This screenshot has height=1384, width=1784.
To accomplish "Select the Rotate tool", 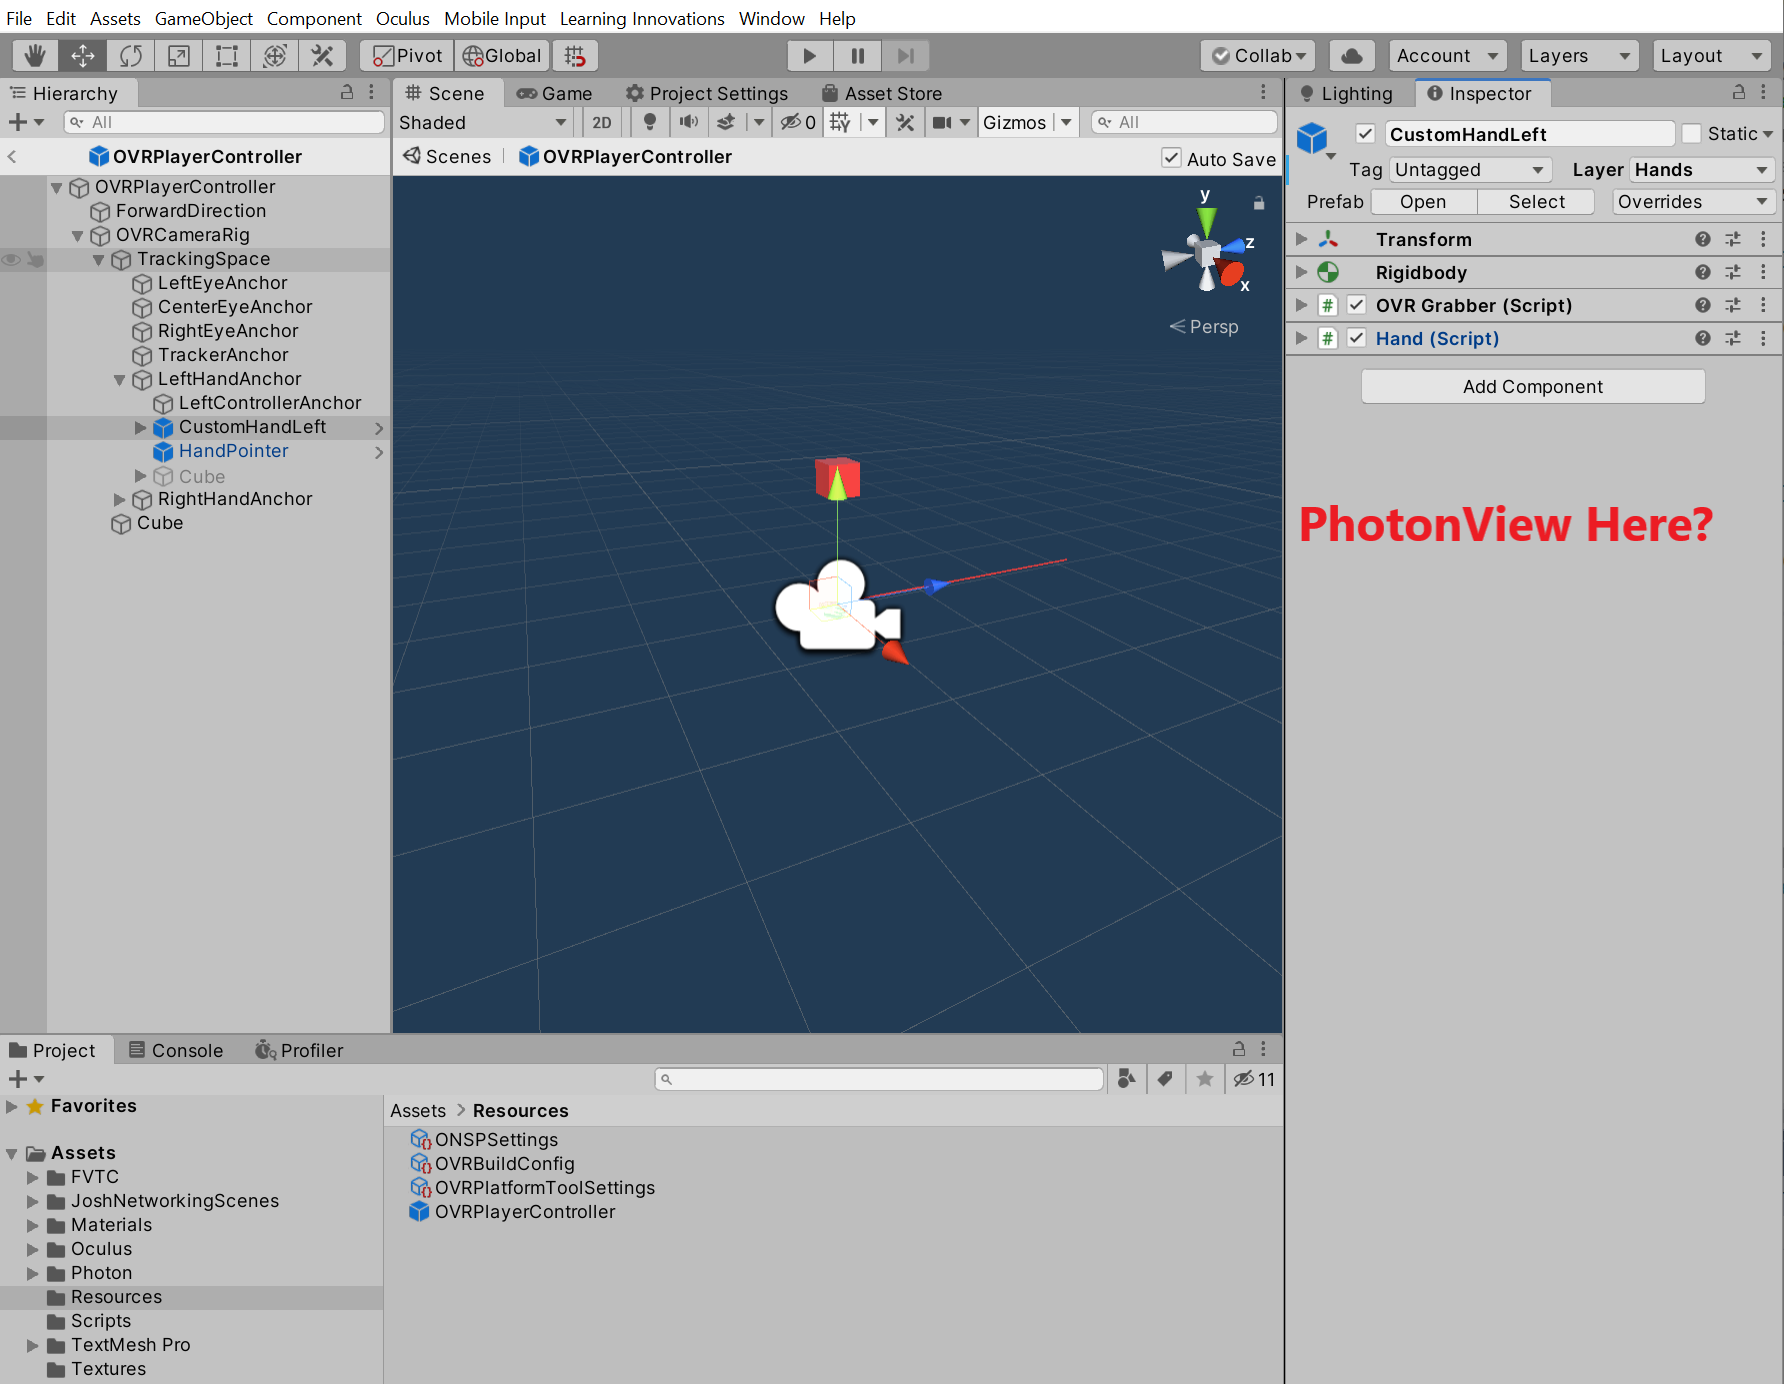I will (x=131, y=56).
